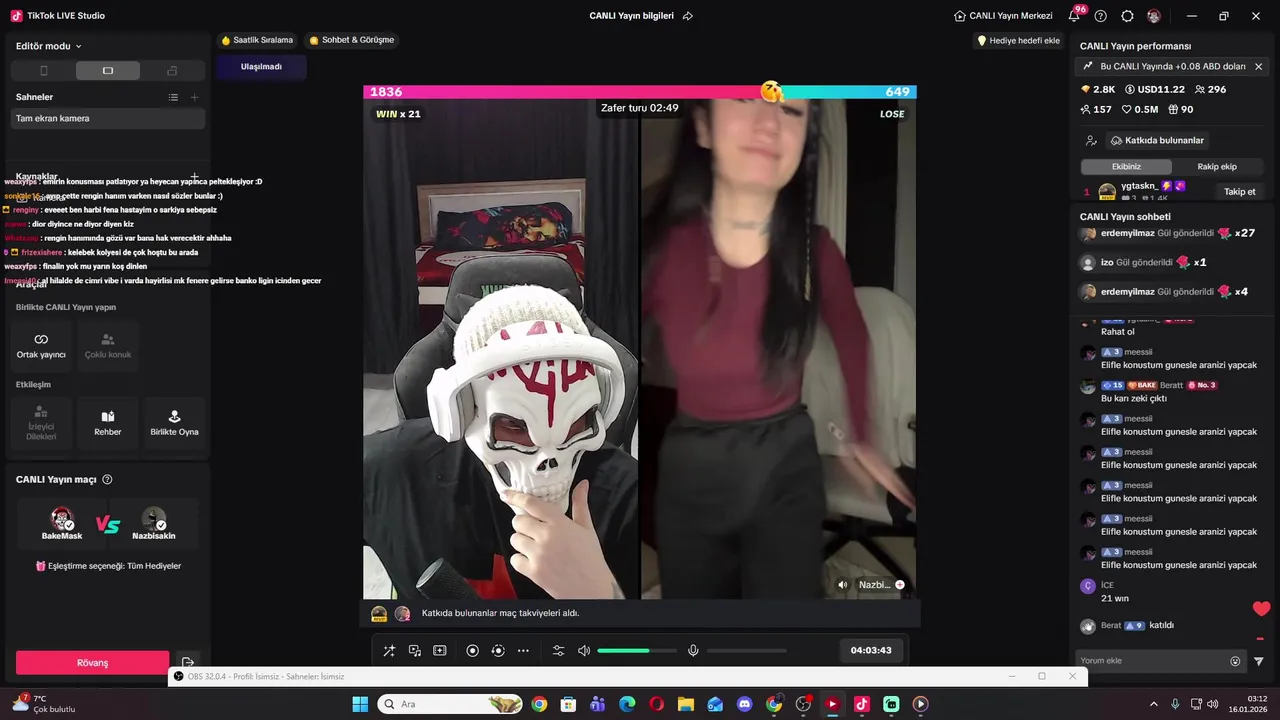1280x720 pixels.
Task: Open İzleyici Dilekleri tile
Action: (41, 424)
